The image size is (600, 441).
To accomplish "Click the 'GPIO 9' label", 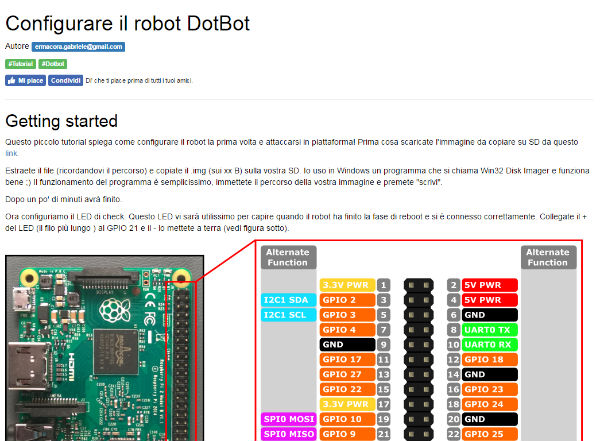I will 347,434.
